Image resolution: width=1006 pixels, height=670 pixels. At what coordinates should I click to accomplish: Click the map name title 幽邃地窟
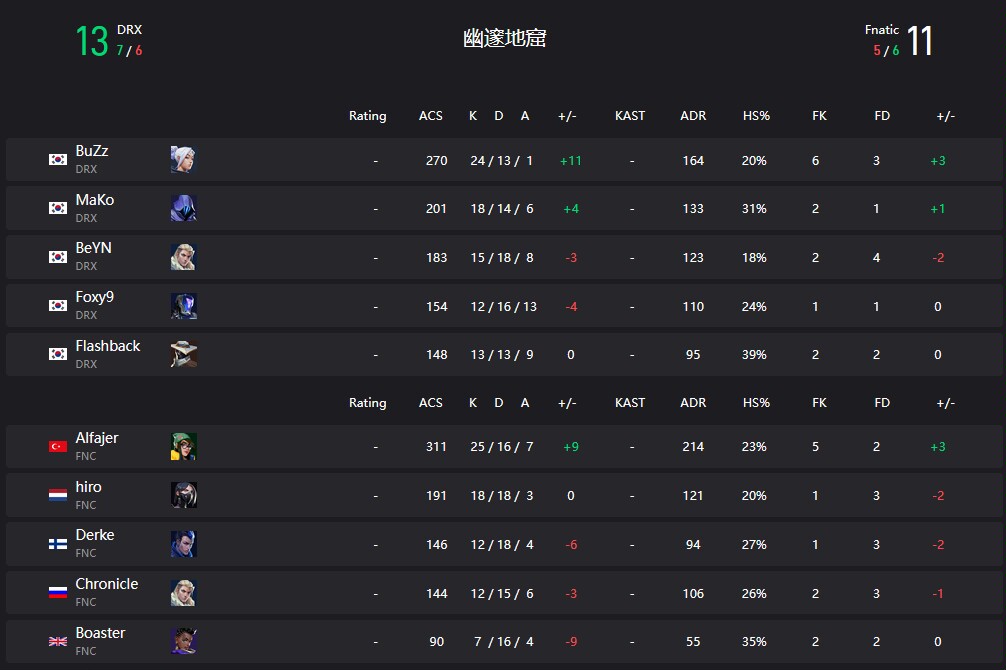tap(504, 39)
